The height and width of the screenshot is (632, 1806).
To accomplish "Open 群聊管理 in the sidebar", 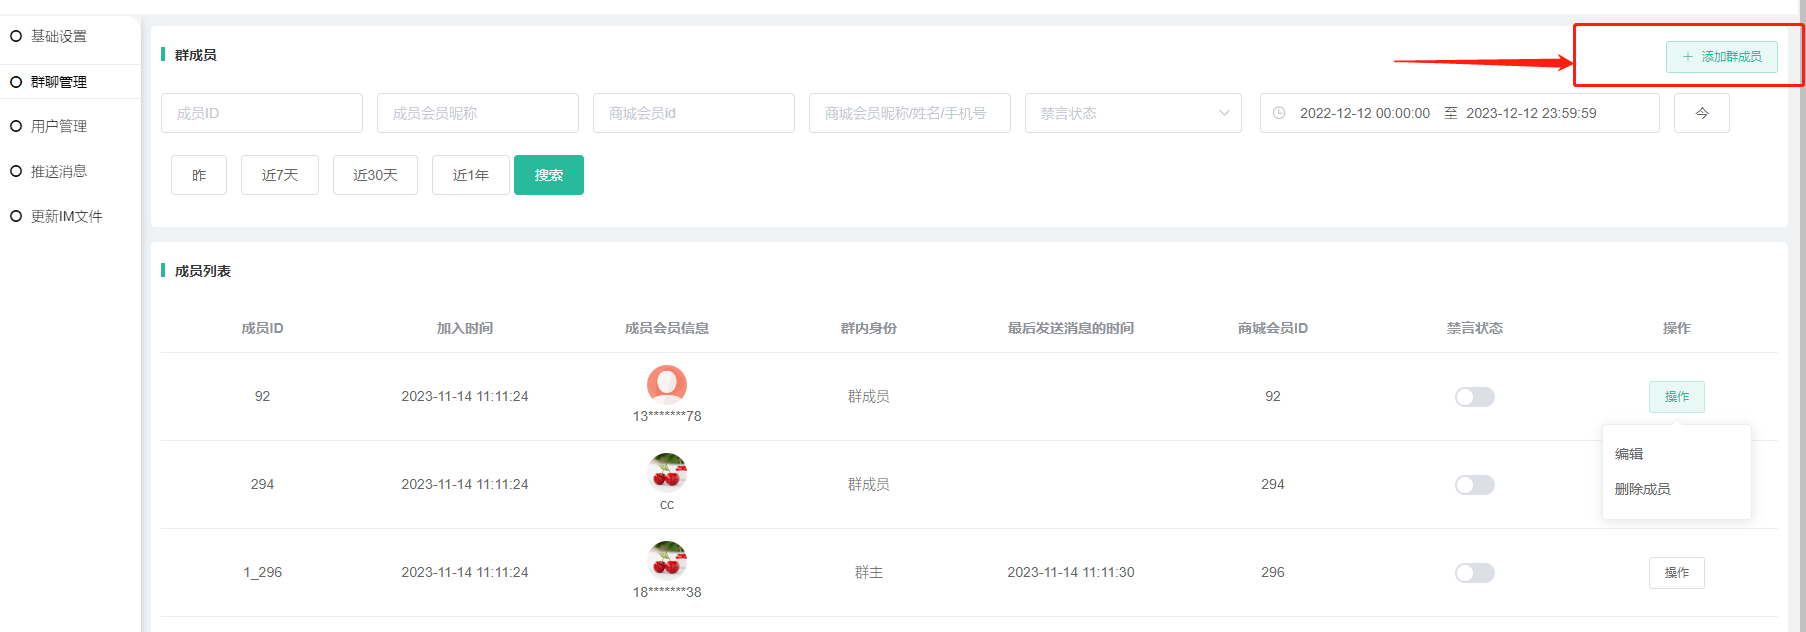I will click(x=58, y=82).
